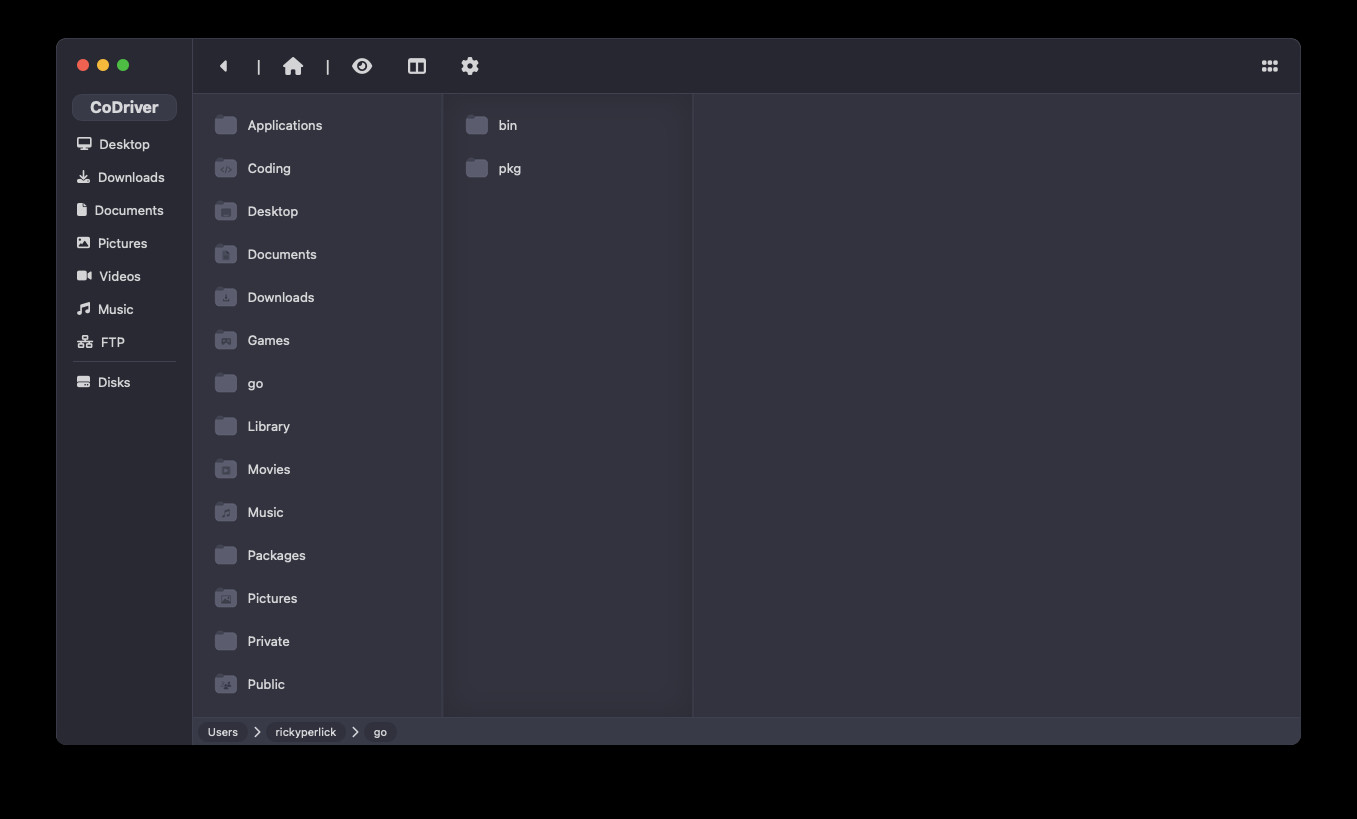This screenshot has width=1357, height=819.
Task: Click the chevron after Users breadcrumb
Action: point(257,732)
